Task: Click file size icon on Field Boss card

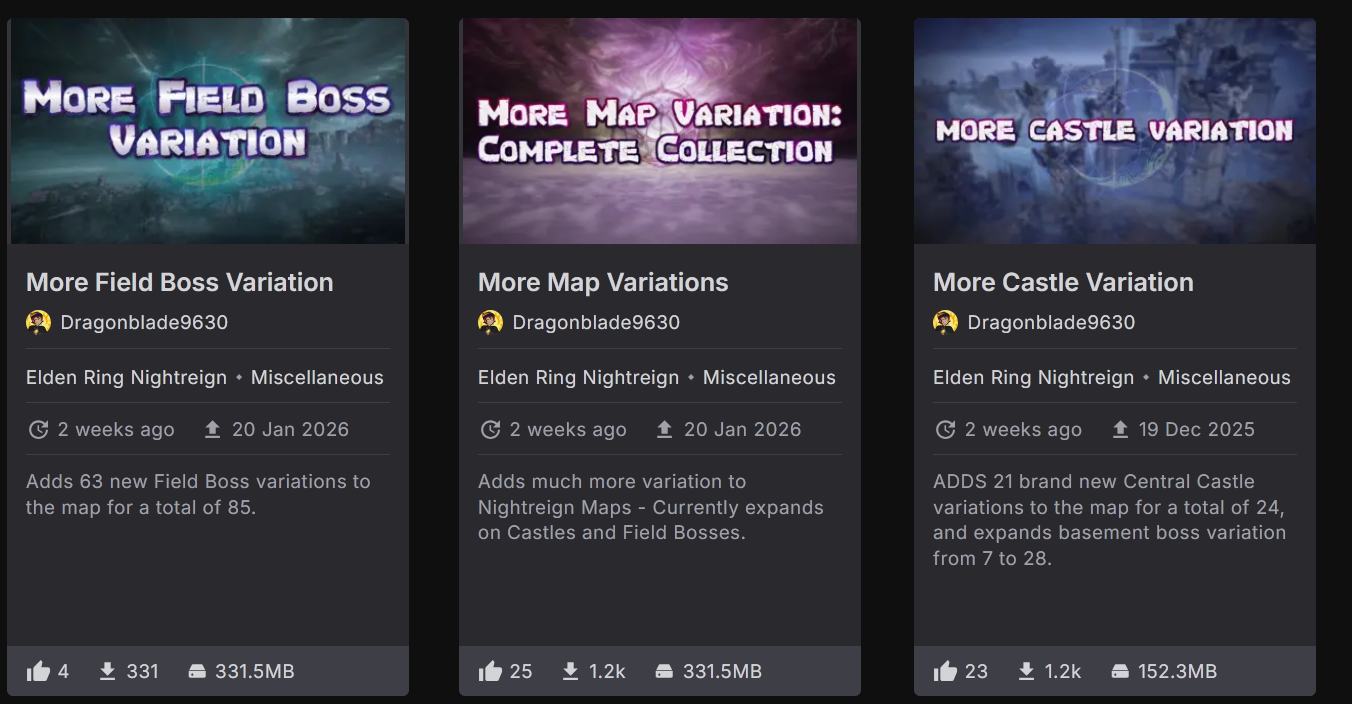Action: point(197,671)
